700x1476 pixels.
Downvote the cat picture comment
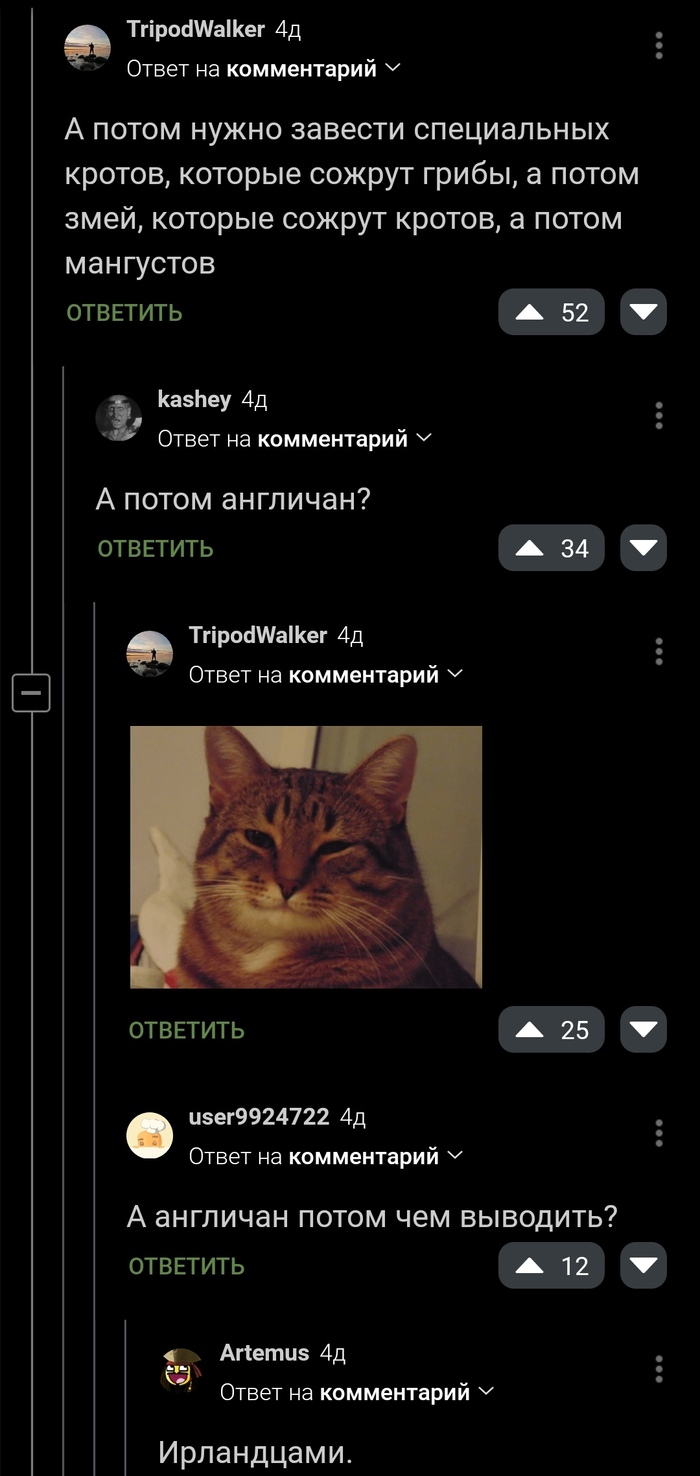point(643,1030)
